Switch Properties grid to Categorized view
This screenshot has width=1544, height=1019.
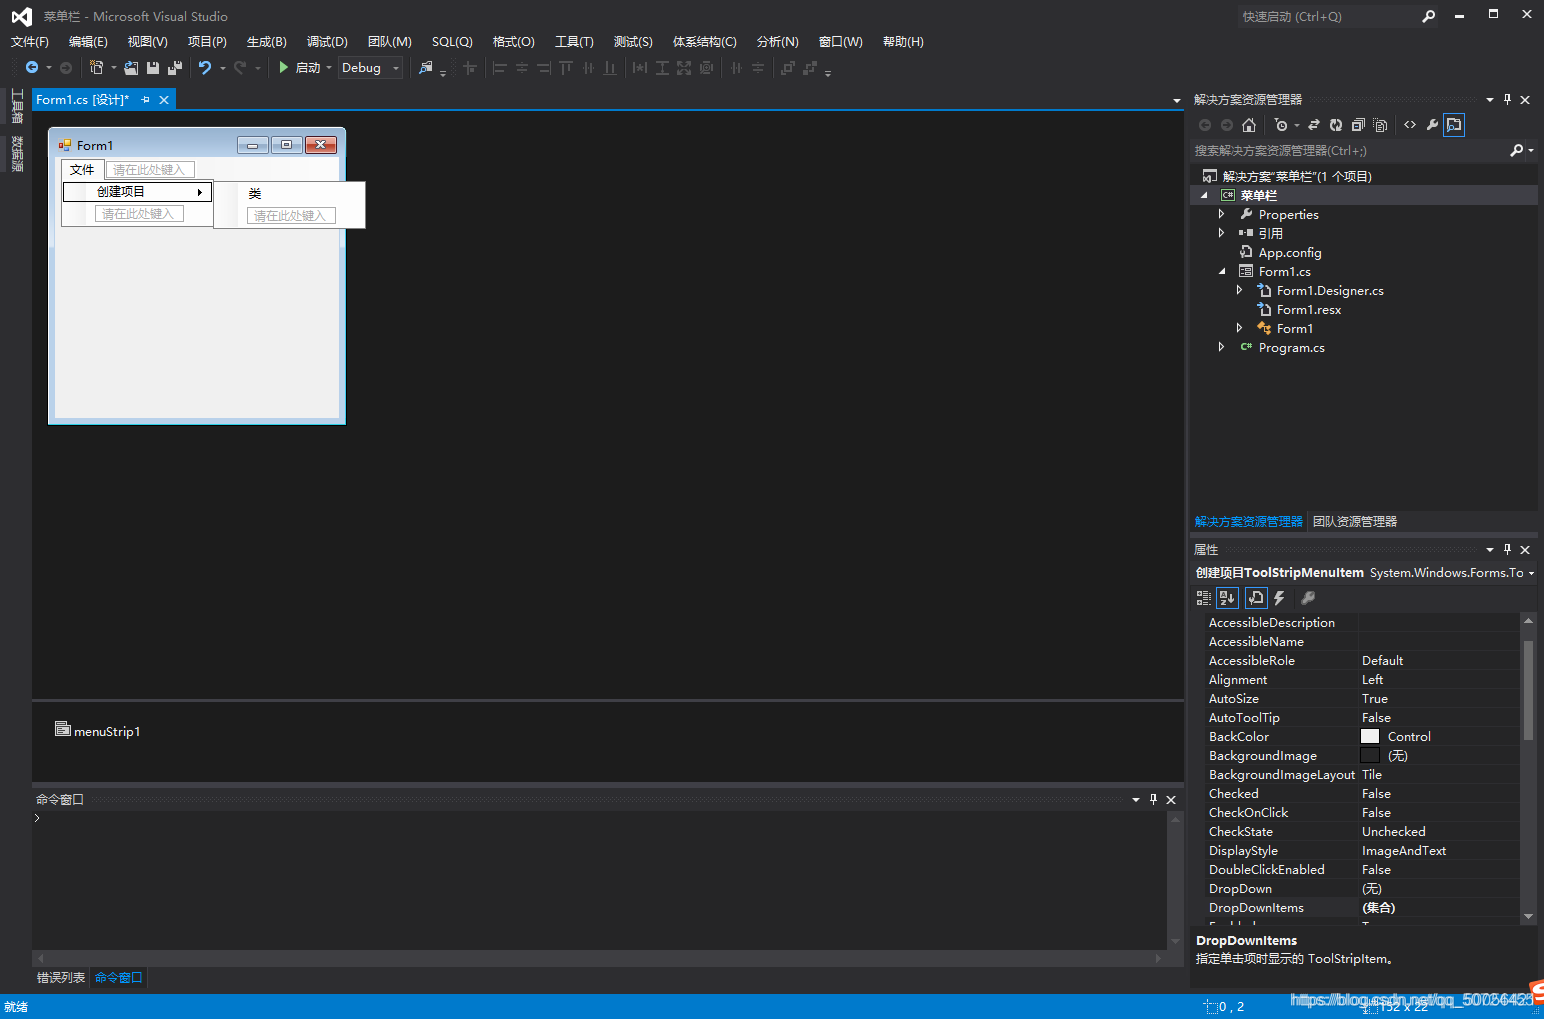(1204, 598)
